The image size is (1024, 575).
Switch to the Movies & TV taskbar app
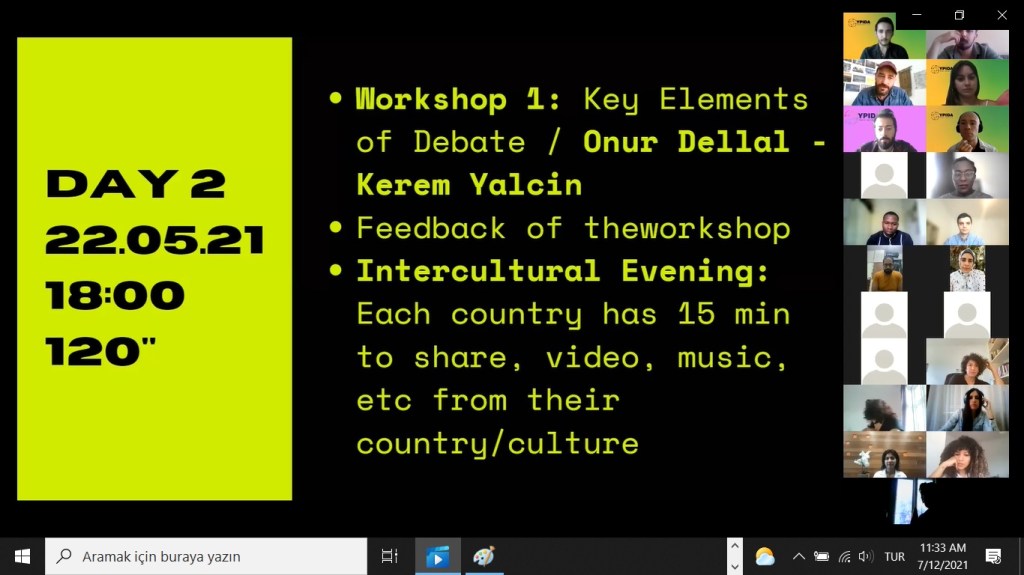(x=437, y=556)
